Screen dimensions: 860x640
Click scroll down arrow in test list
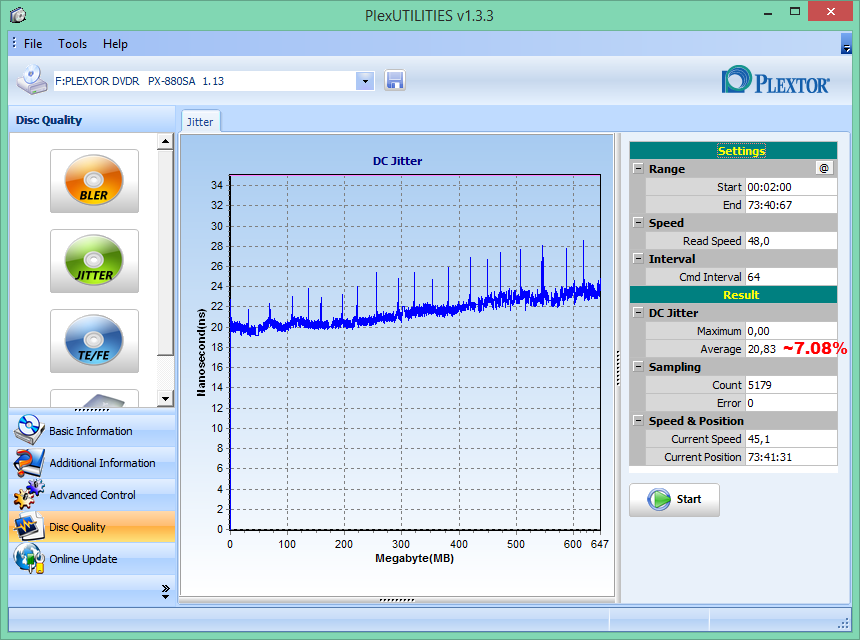pyautogui.click(x=165, y=399)
